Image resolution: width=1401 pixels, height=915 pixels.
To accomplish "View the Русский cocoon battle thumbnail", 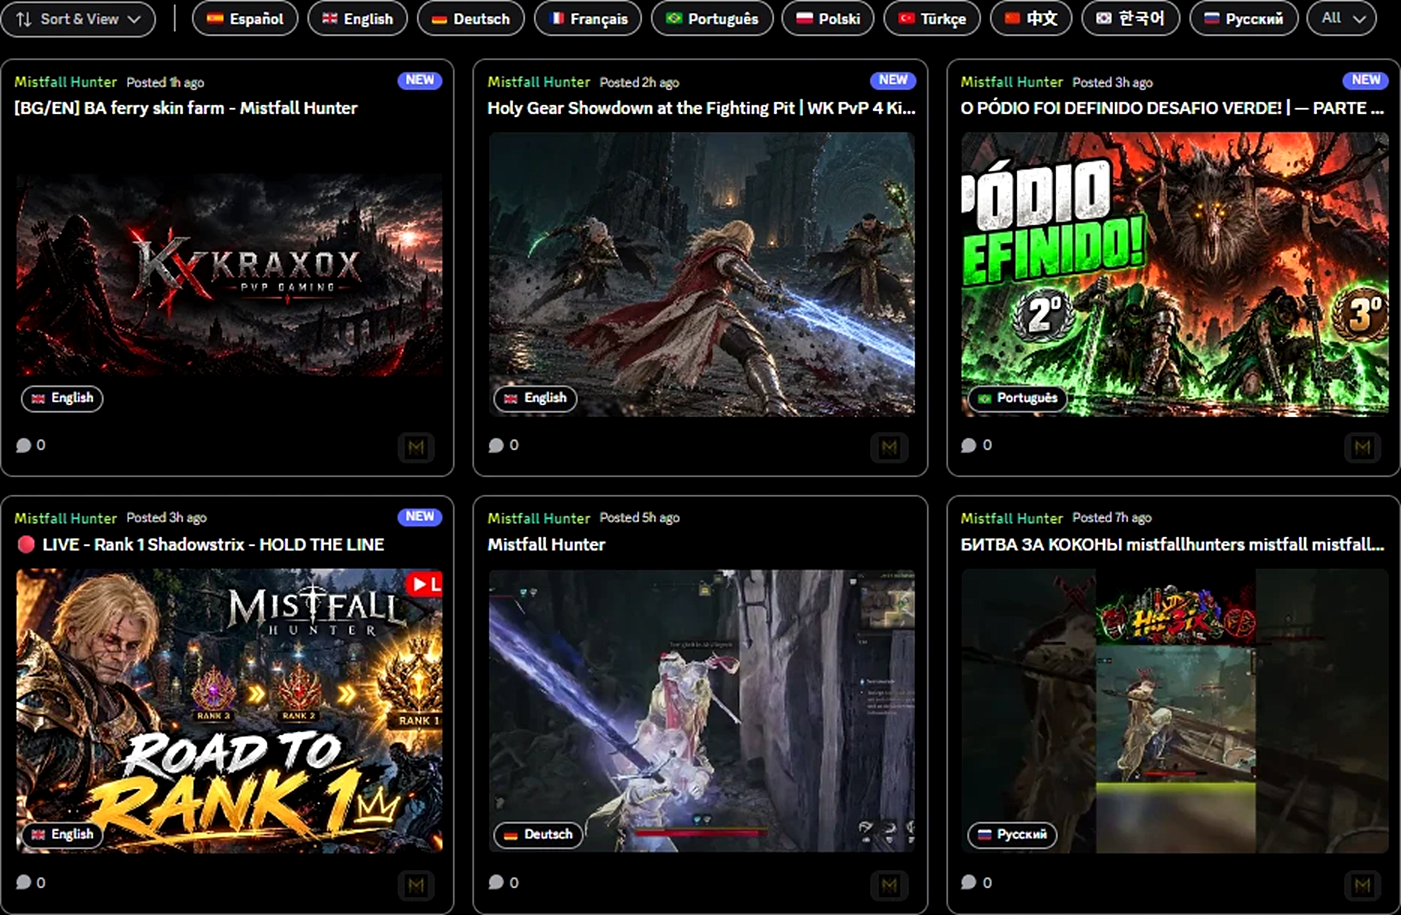I will [1174, 711].
